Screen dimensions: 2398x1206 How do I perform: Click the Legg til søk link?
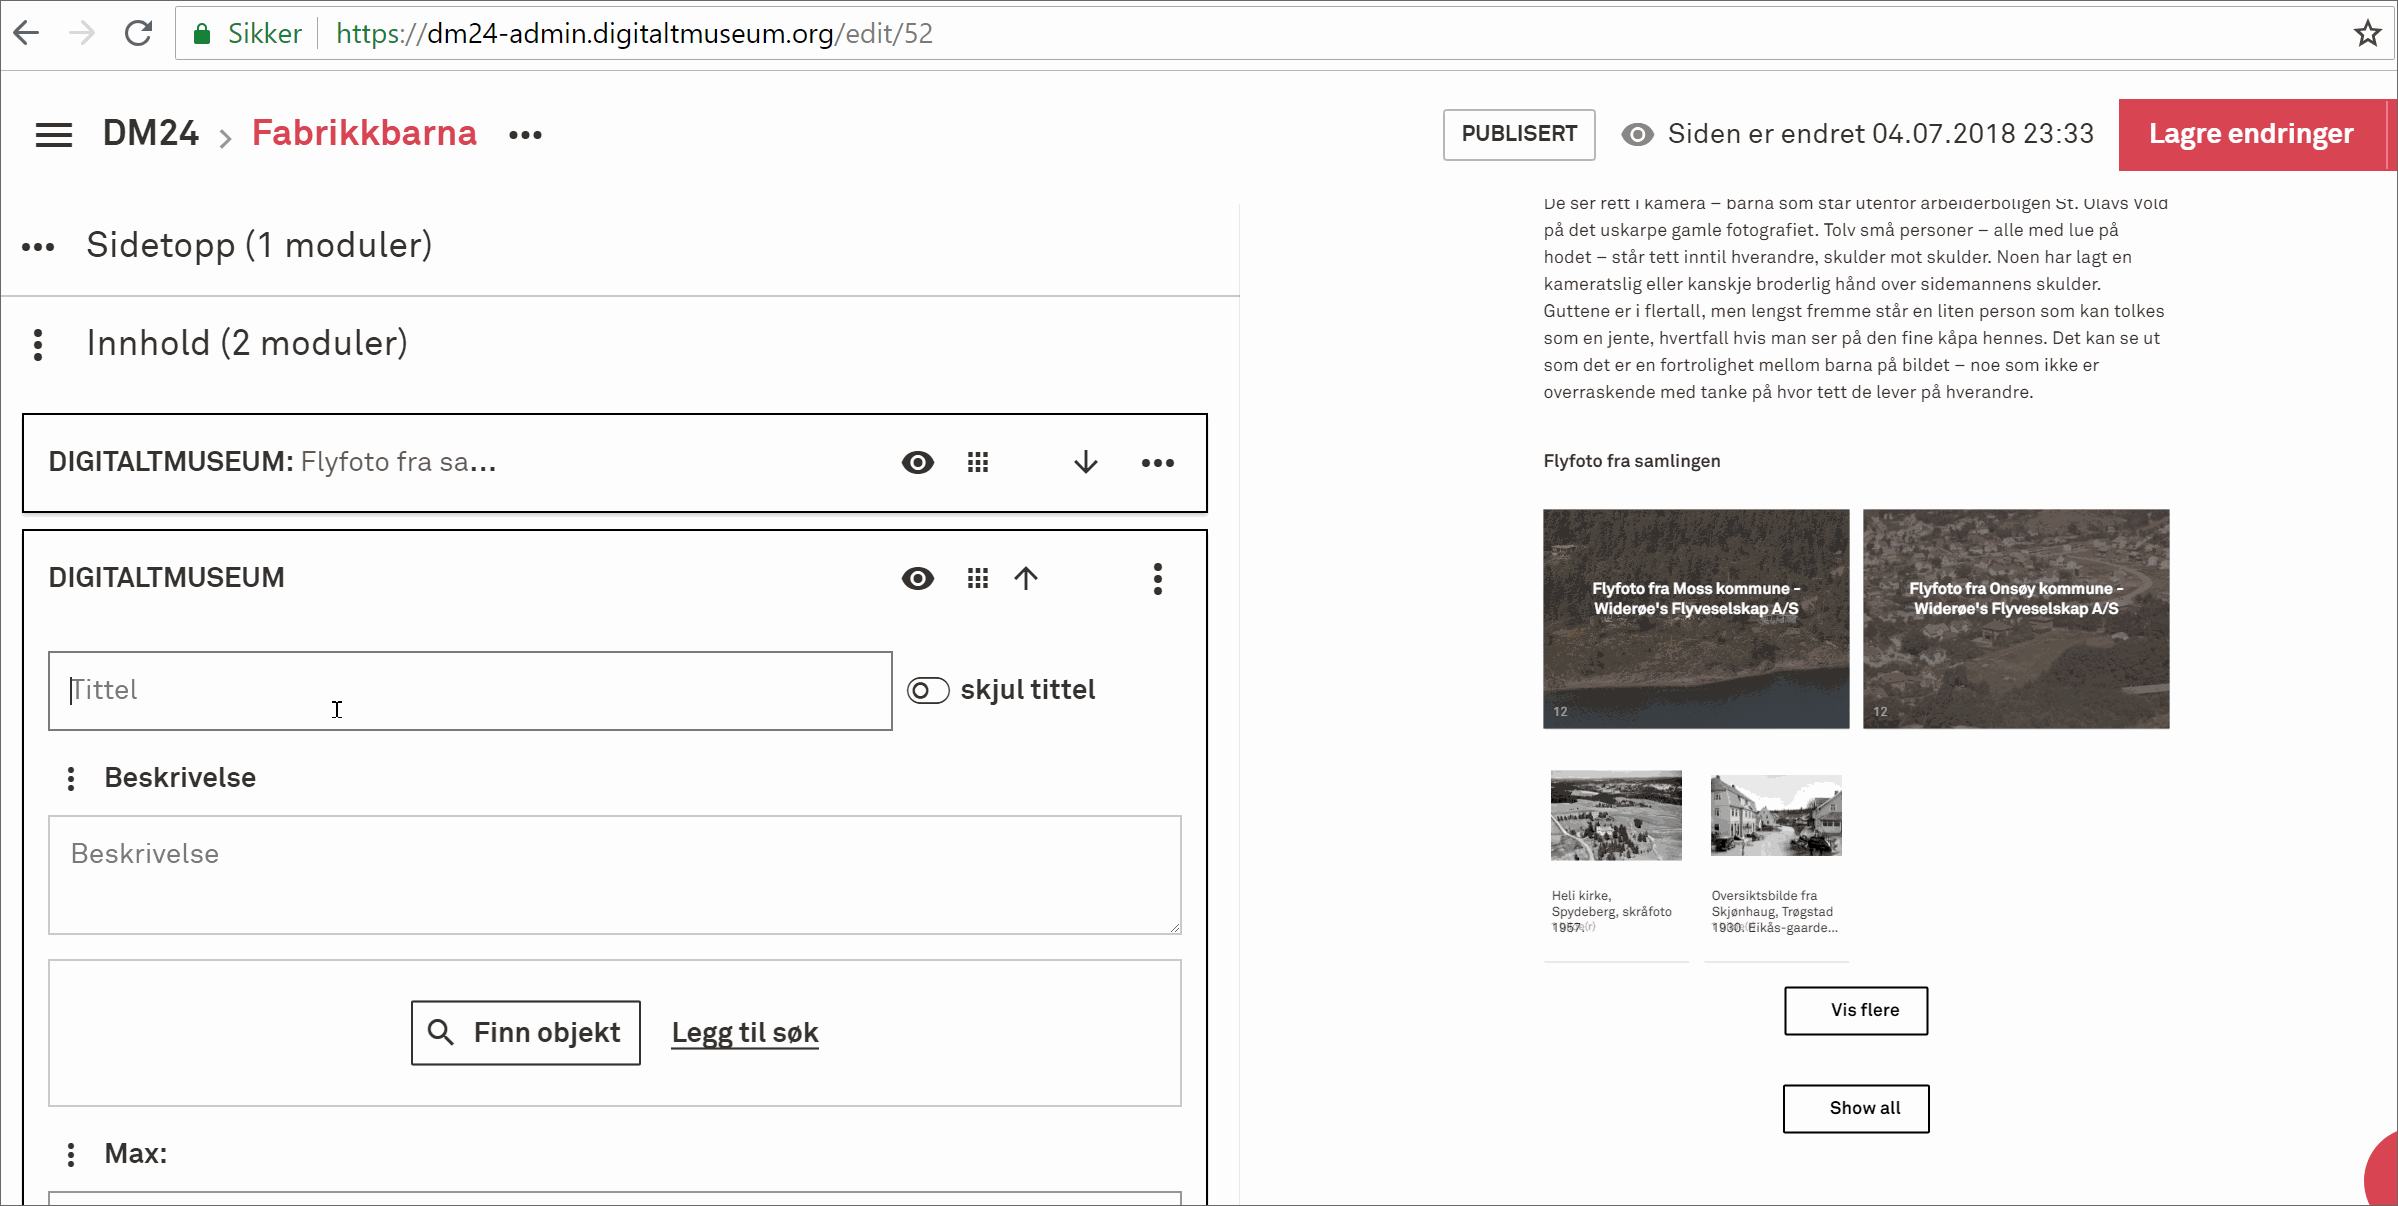click(x=745, y=1033)
